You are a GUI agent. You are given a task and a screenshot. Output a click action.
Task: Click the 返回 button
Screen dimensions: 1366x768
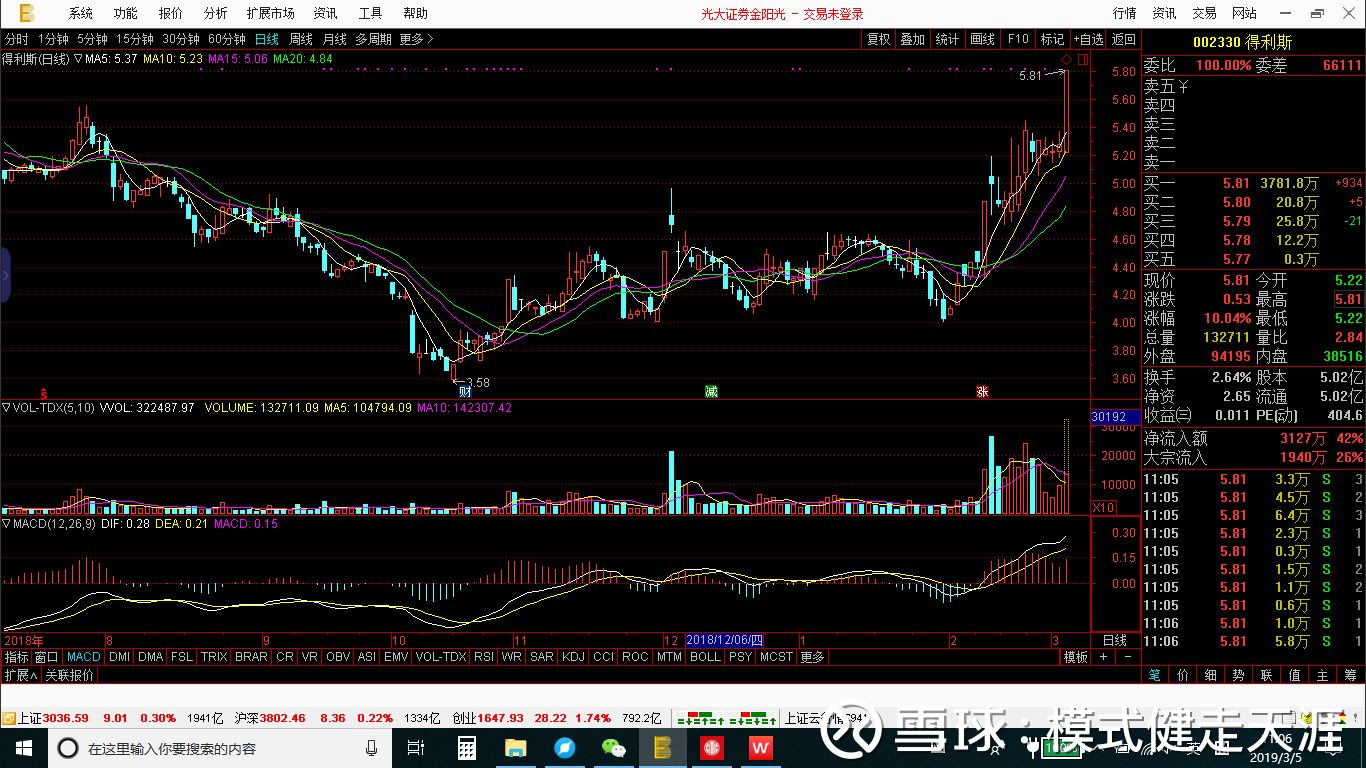1124,39
